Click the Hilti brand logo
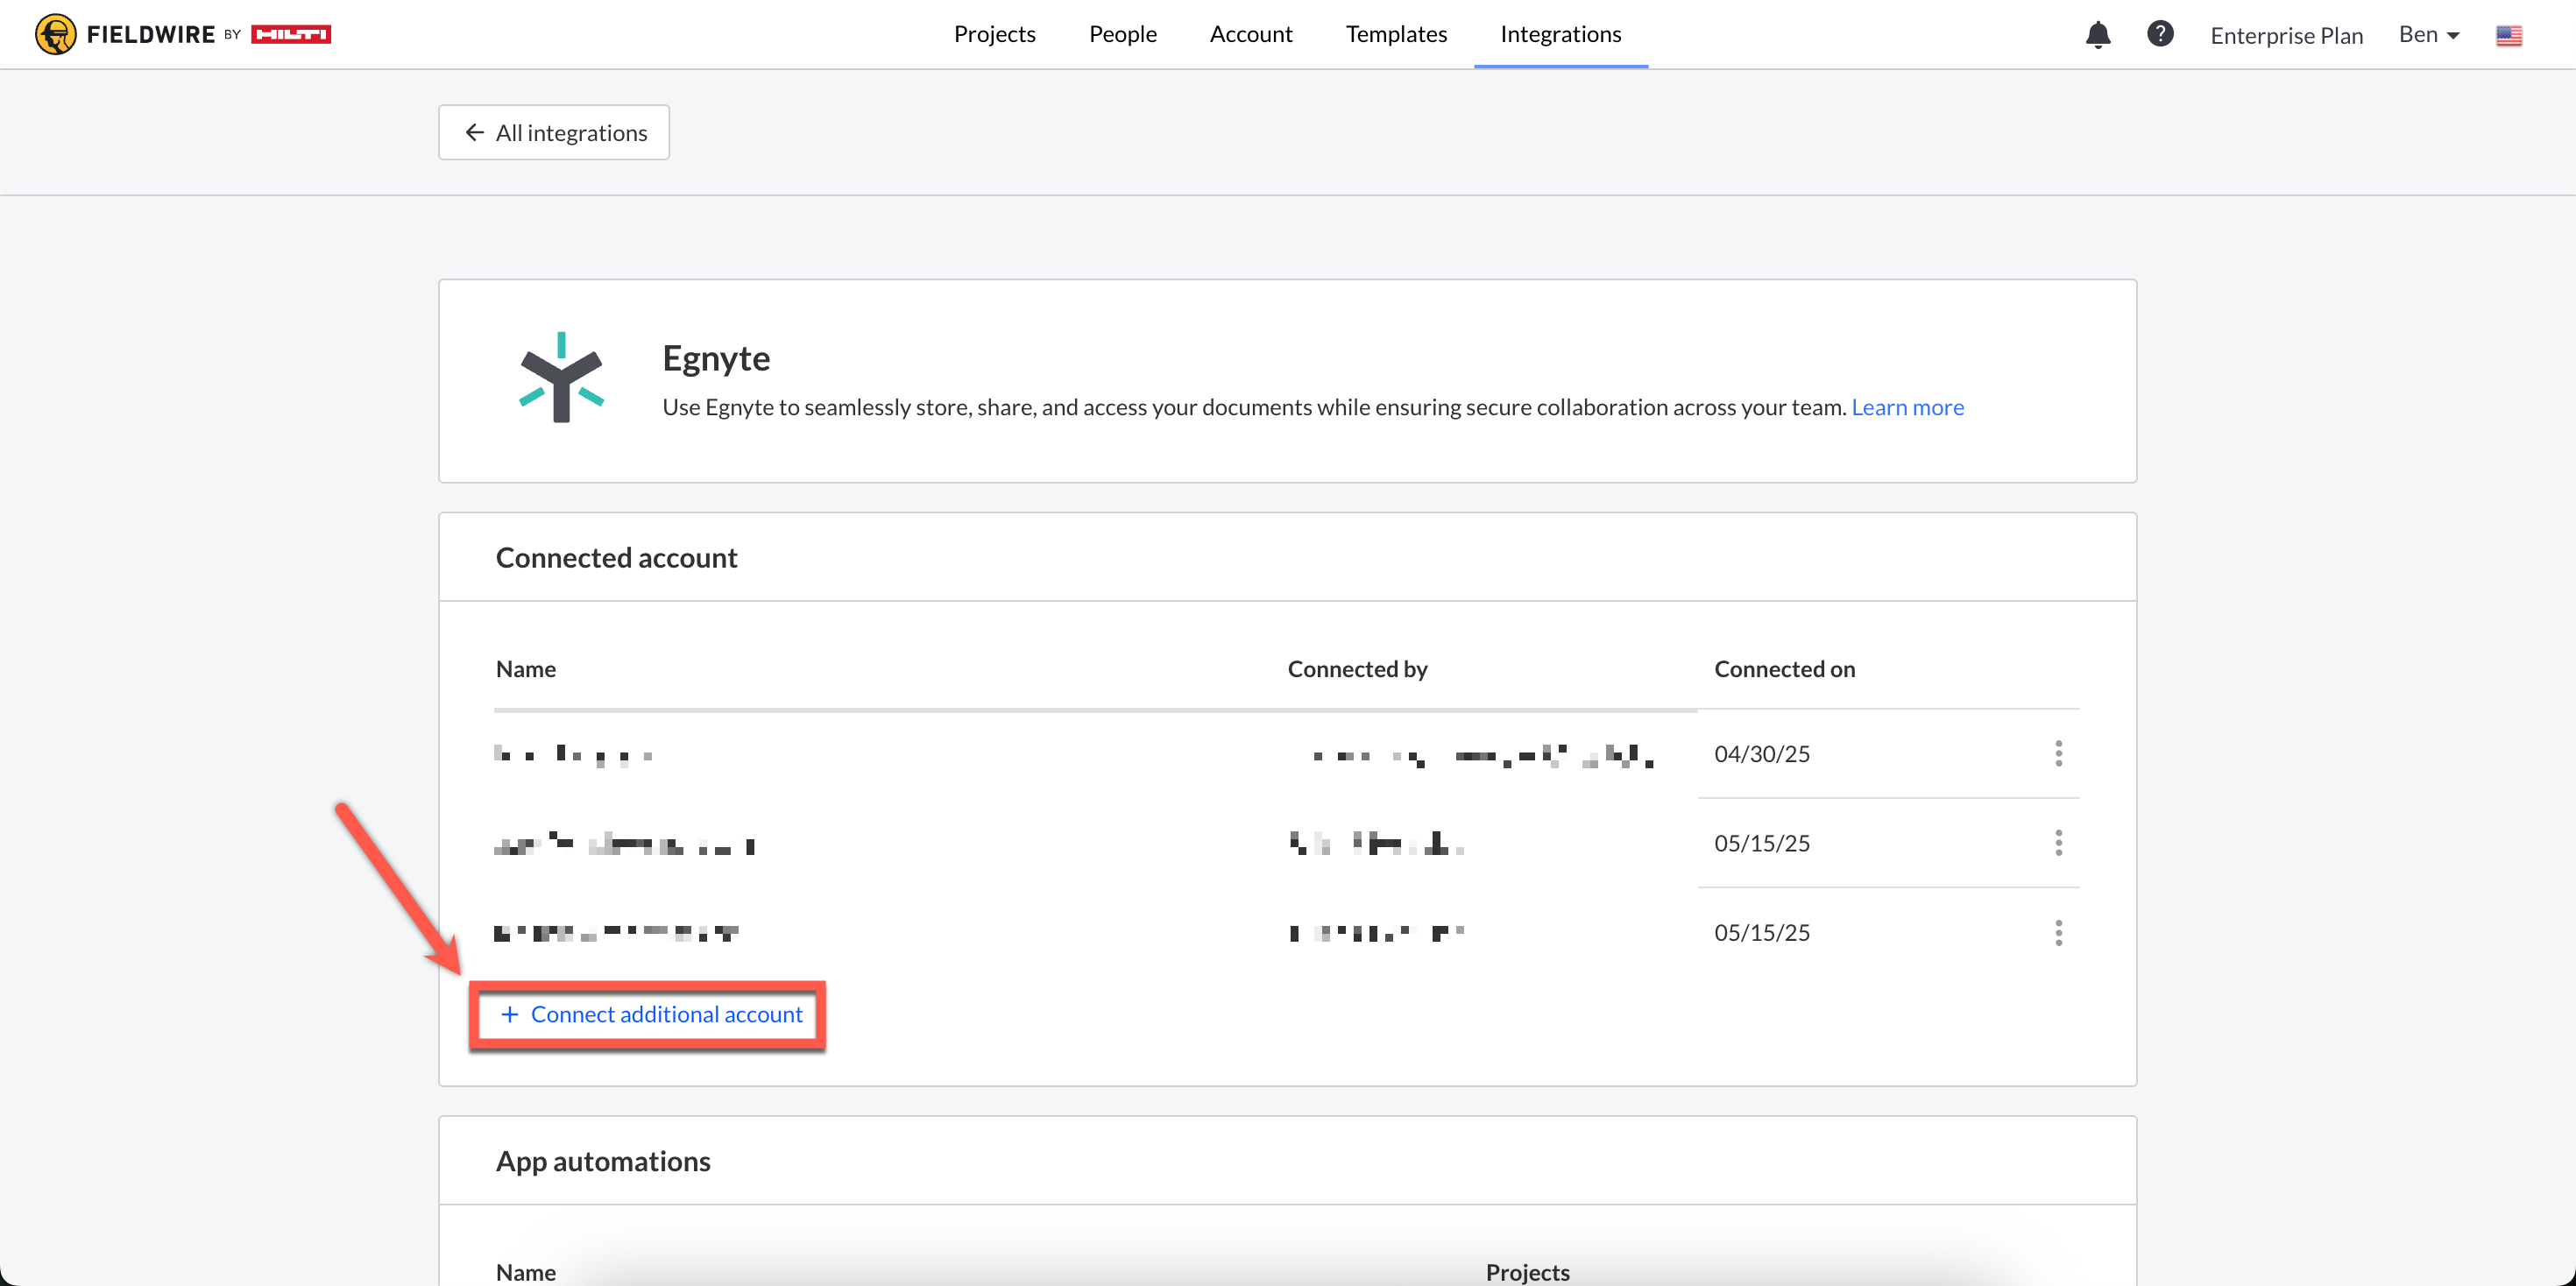 [x=290, y=34]
